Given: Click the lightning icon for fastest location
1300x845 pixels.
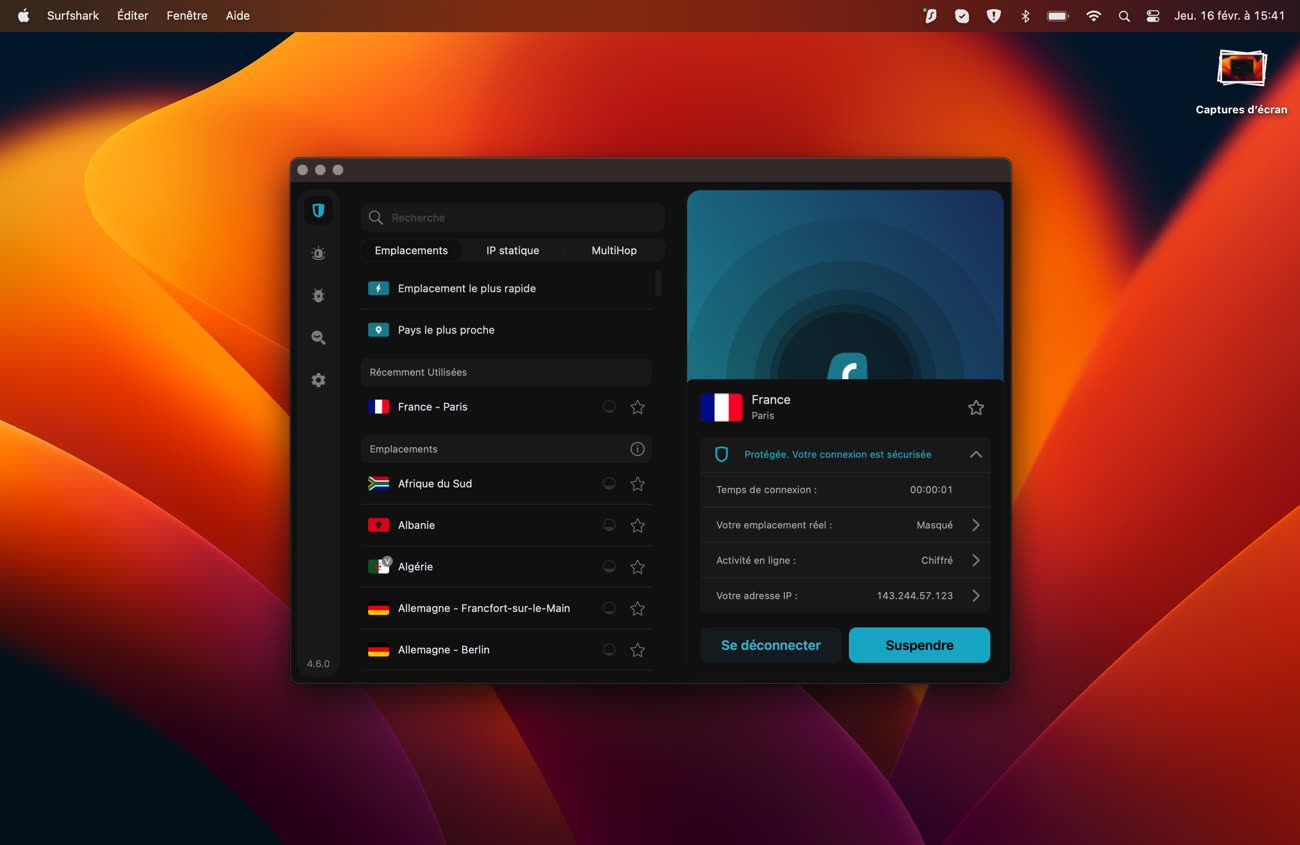Looking at the screenshot, I should pos(378,288).
